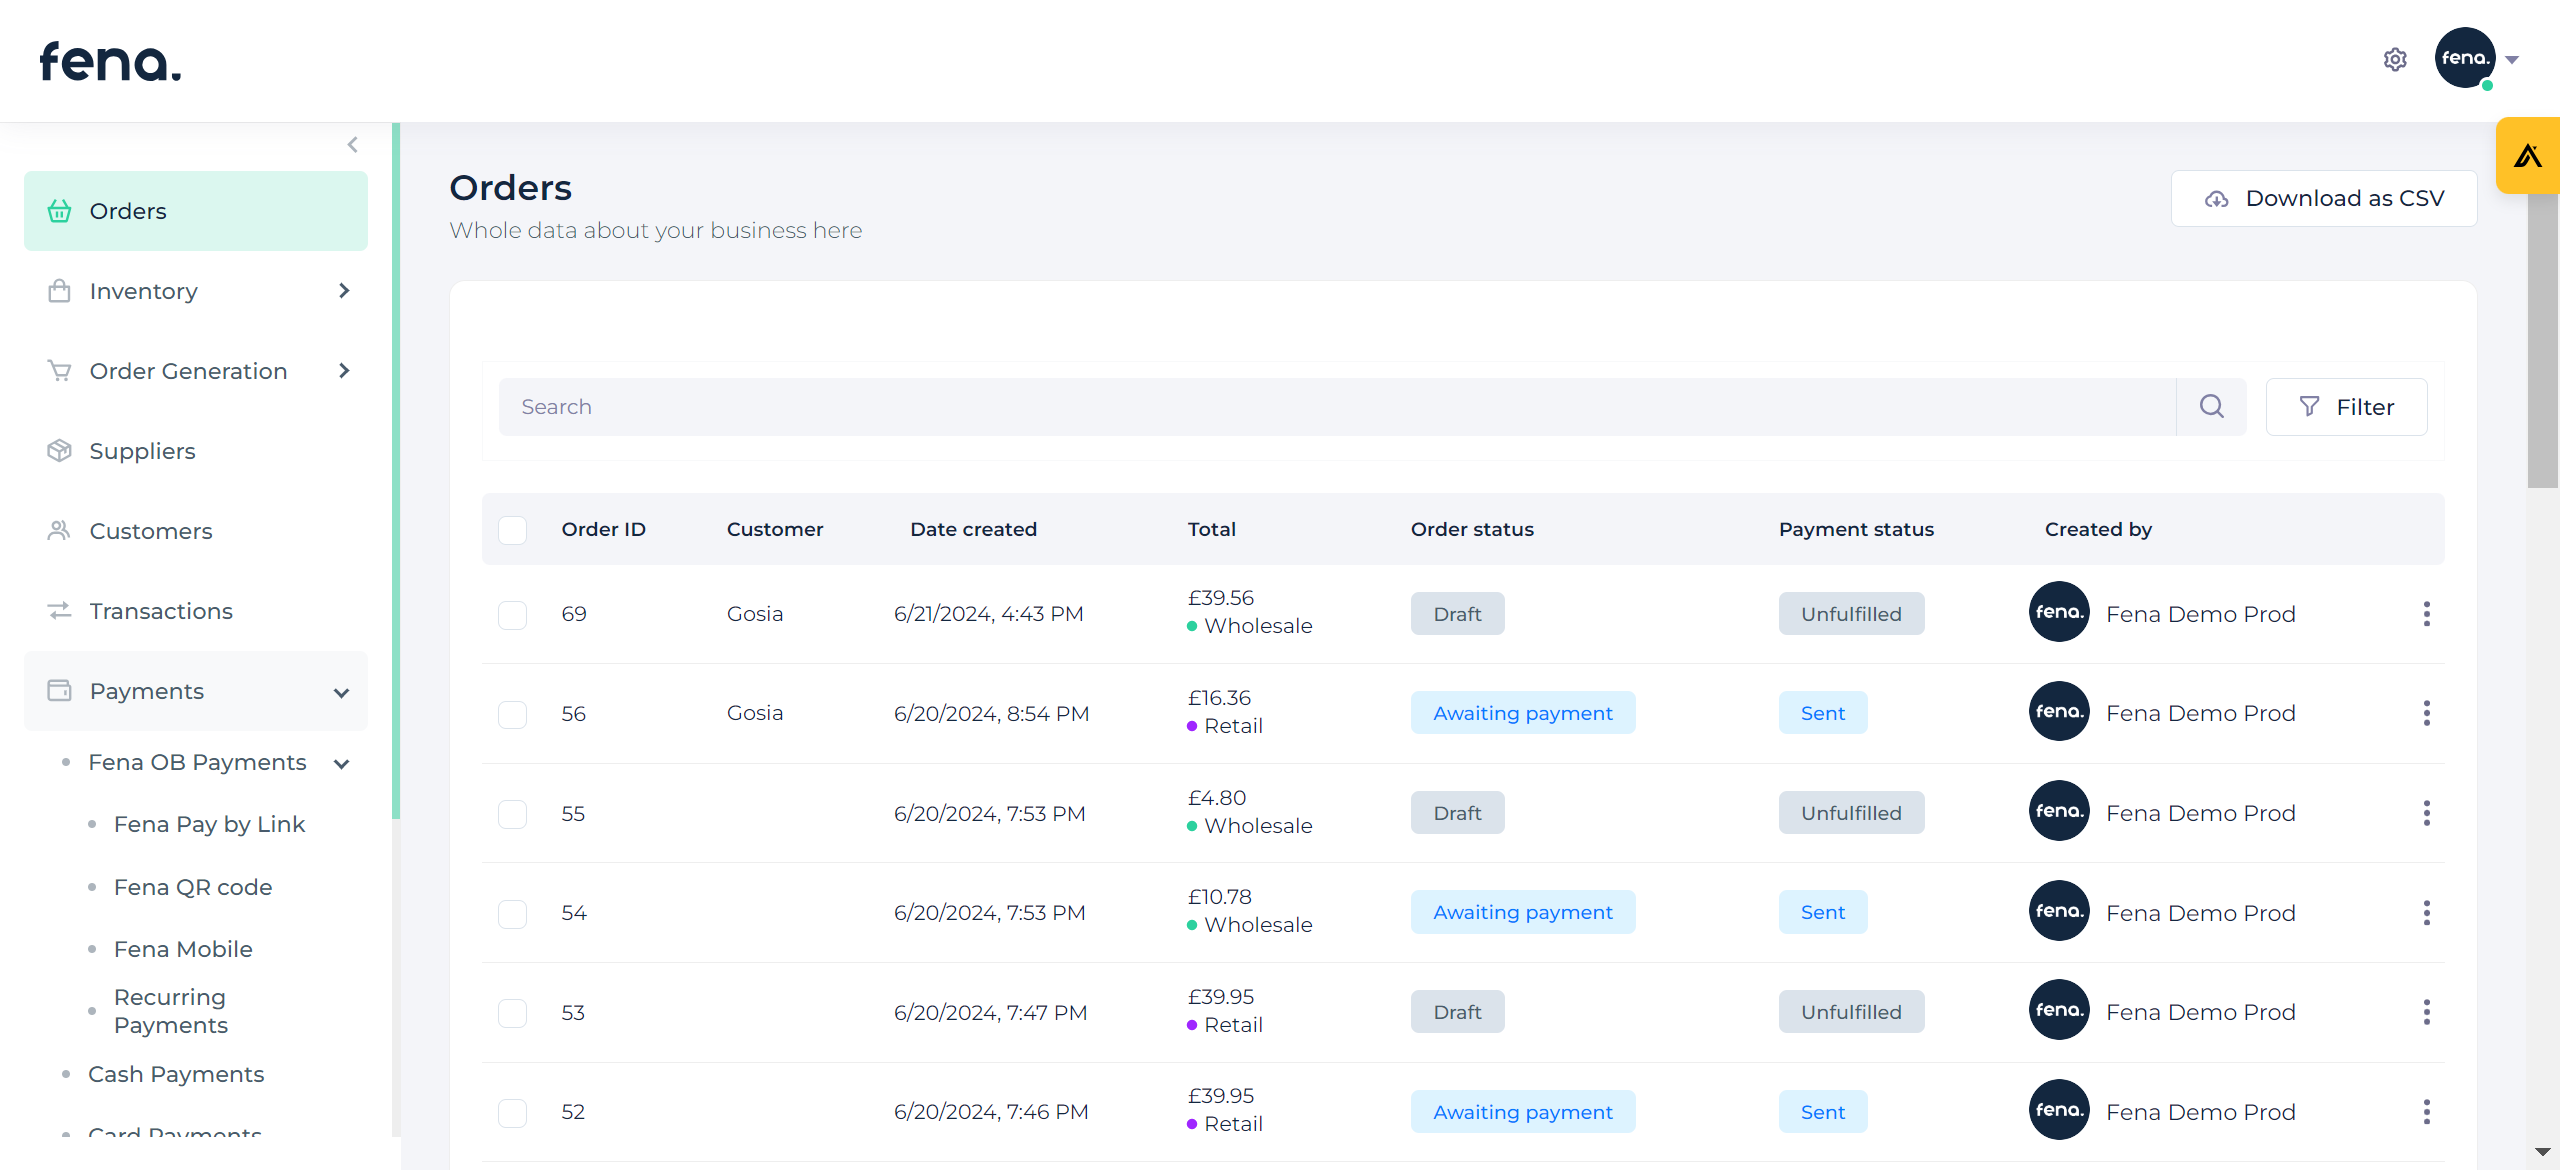
Task: Open Customers in the sidebar
Action: pyautogui.click(x=151, y=531)
